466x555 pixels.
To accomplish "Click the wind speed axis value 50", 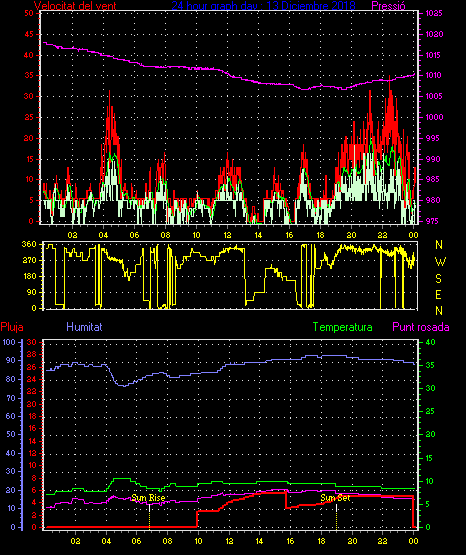I will tap(29, 13).
